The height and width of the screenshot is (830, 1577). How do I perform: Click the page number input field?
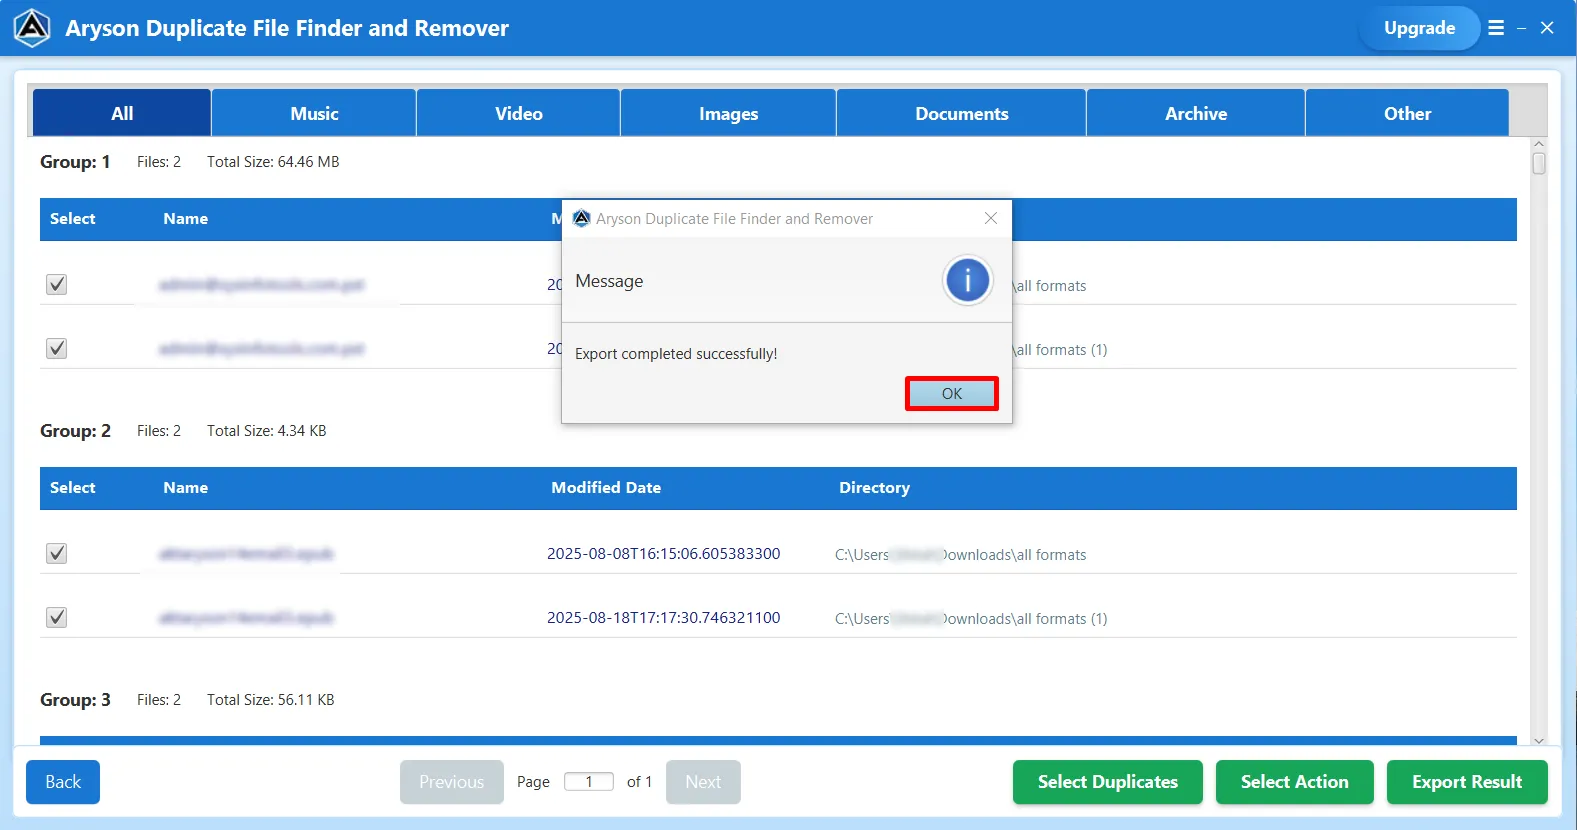coord(589,782)
